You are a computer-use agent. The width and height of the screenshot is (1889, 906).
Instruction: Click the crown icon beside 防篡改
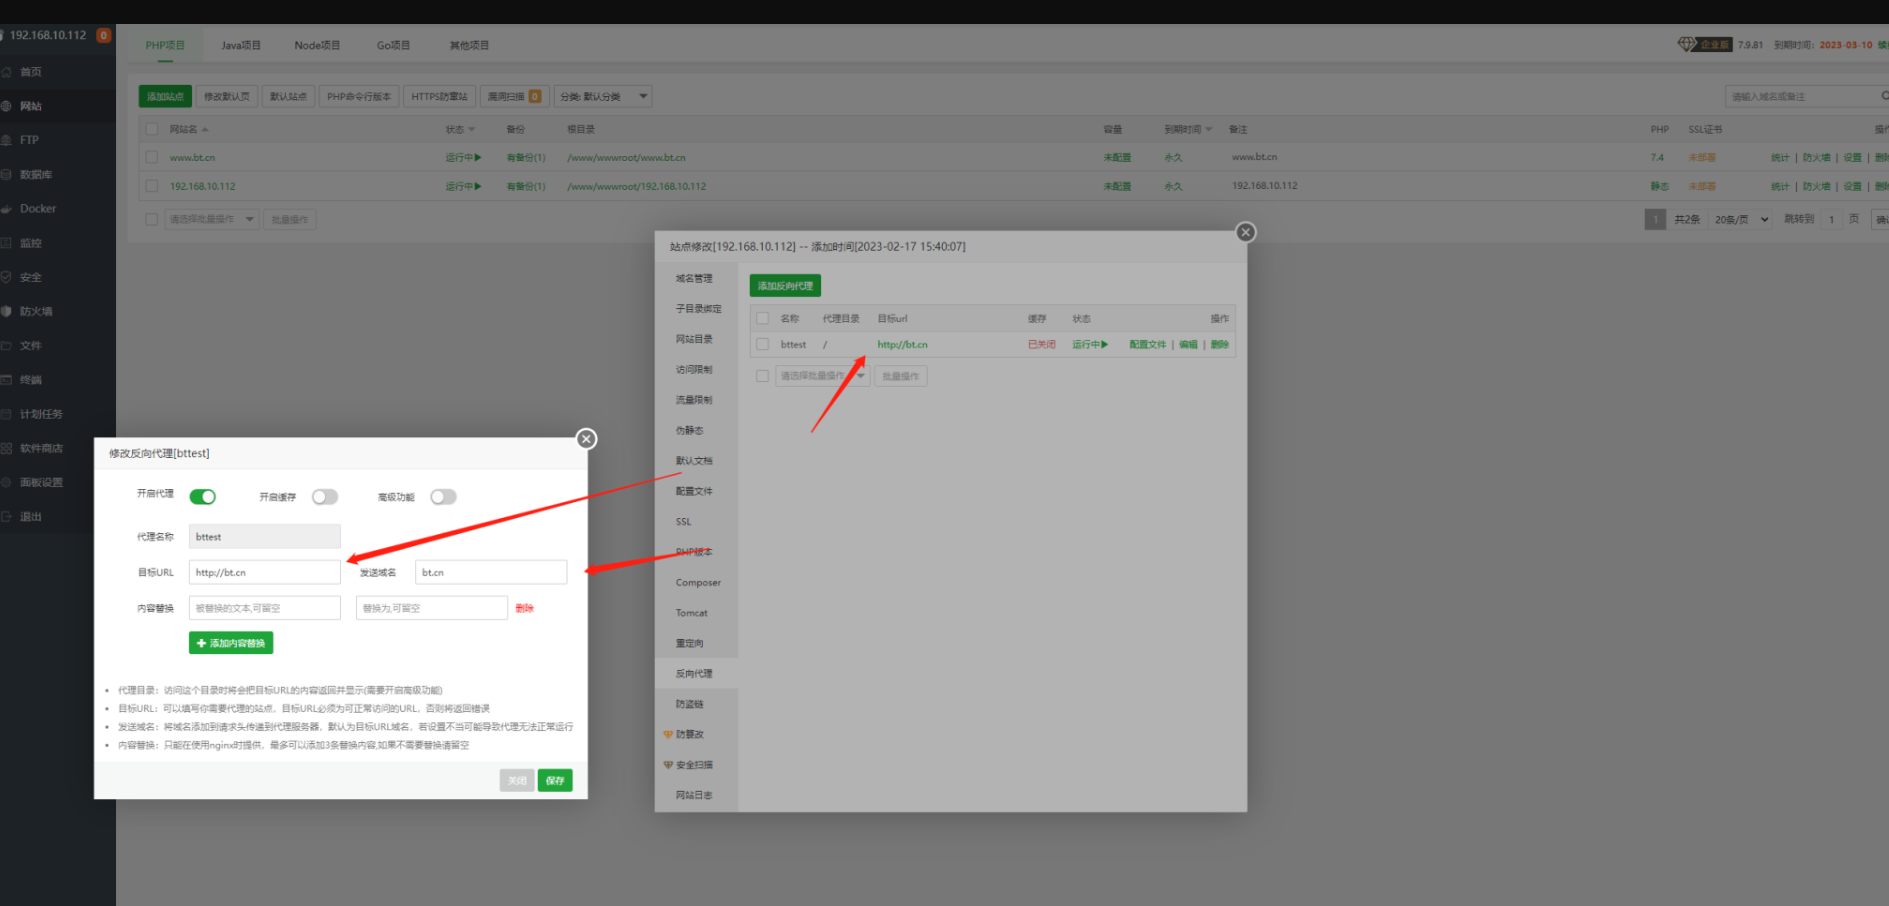click(x=668, y=734)
